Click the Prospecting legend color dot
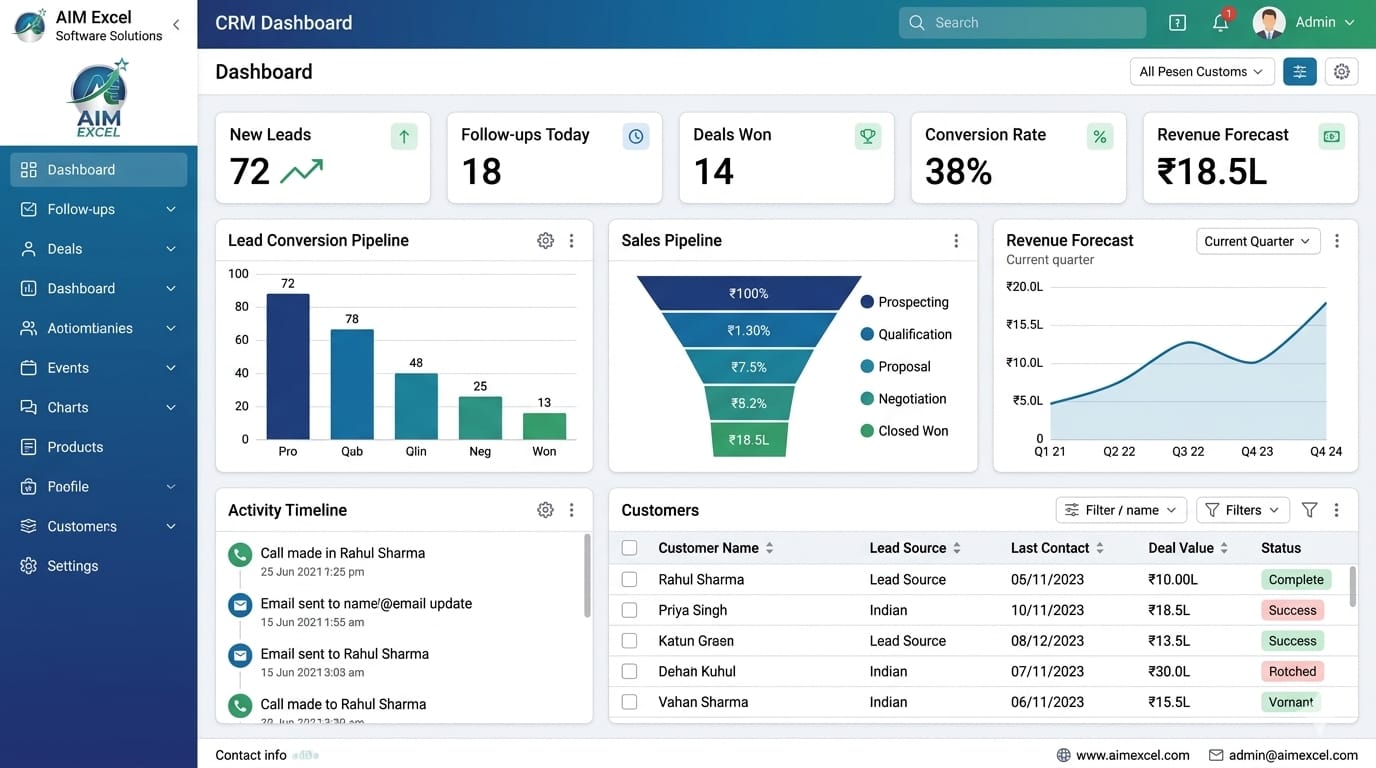The width and height of the screenshot is (1376, 768). point(867,302)
